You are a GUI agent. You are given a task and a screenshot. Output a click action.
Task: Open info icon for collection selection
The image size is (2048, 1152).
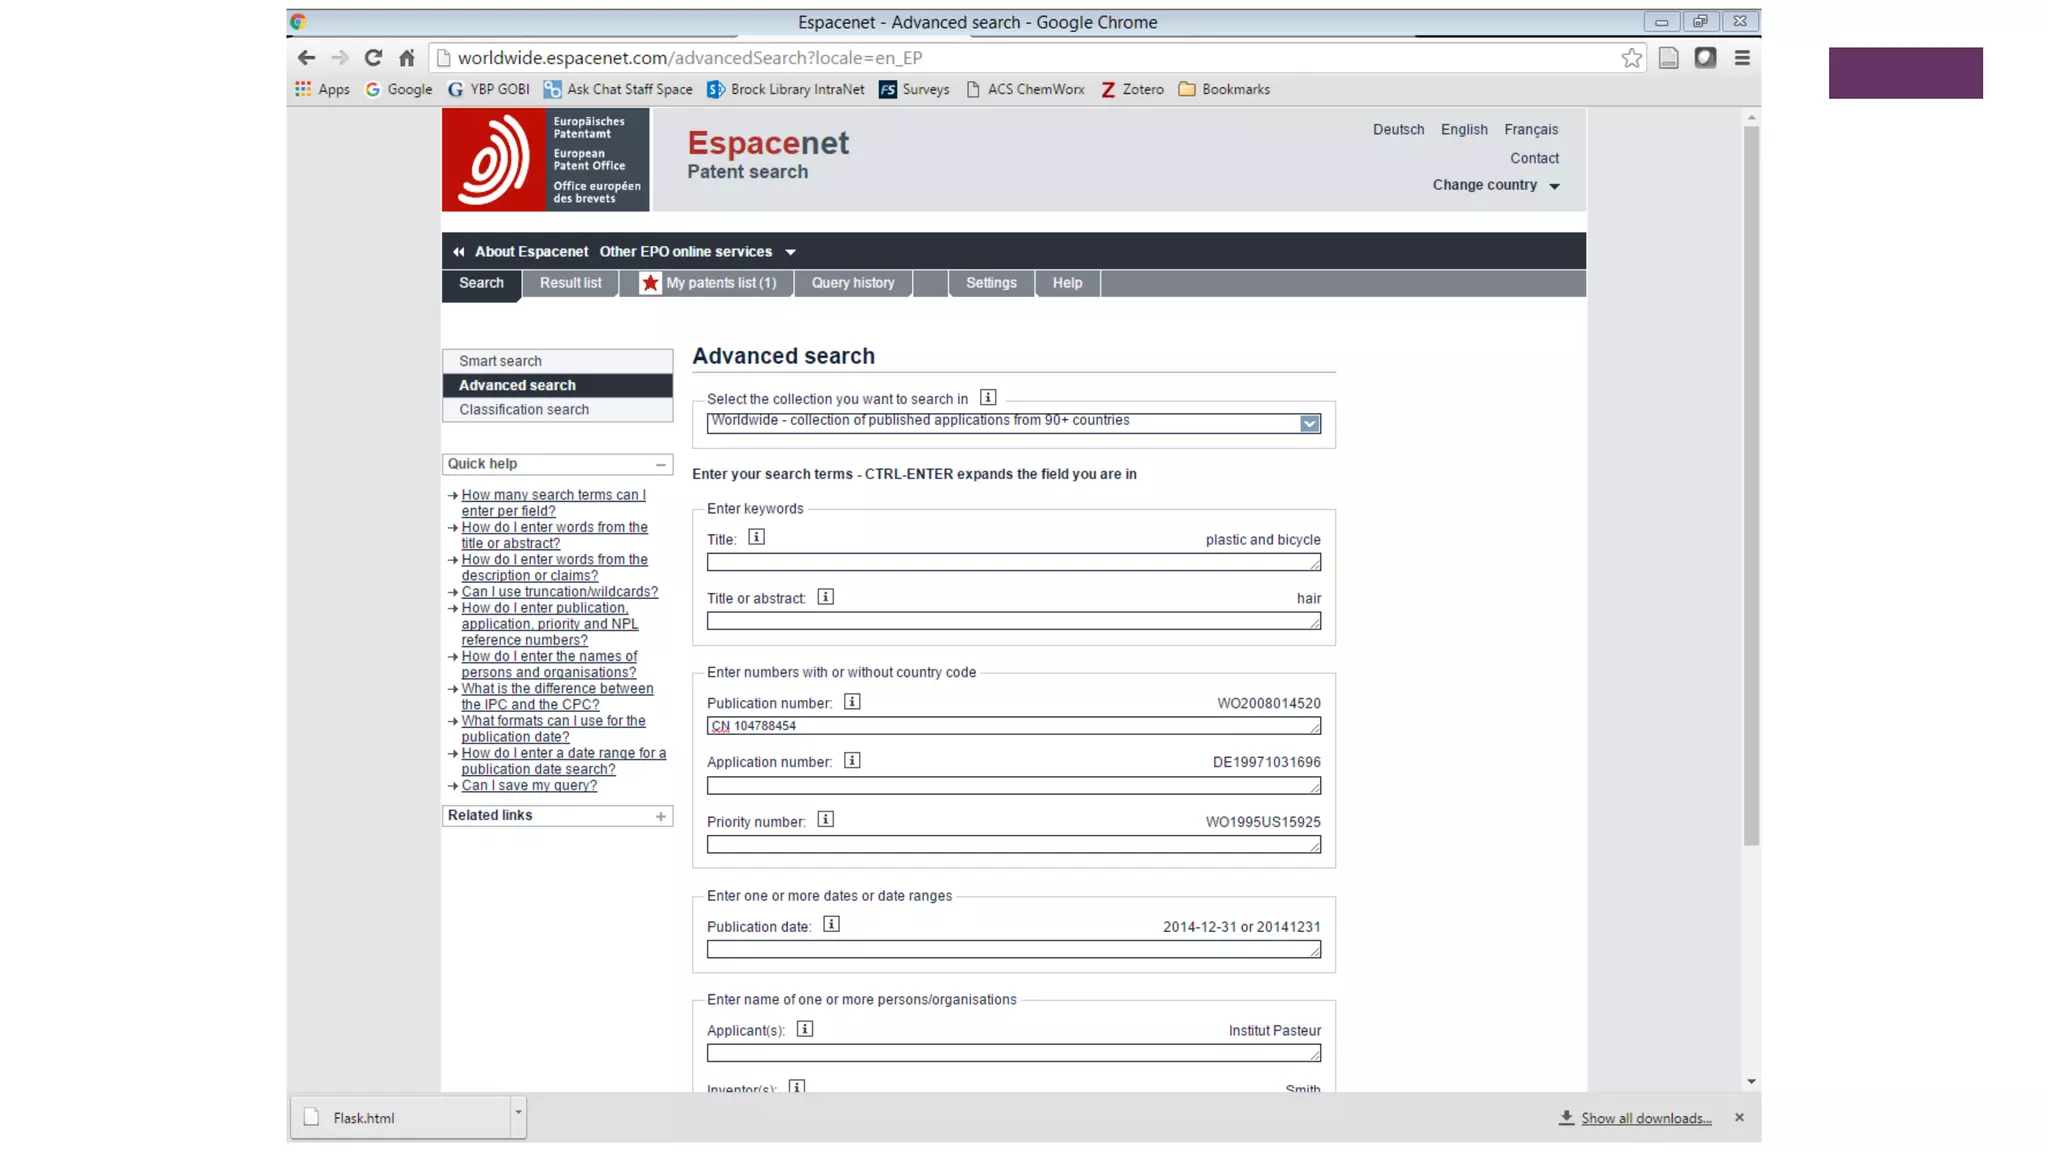click(988, 398)
